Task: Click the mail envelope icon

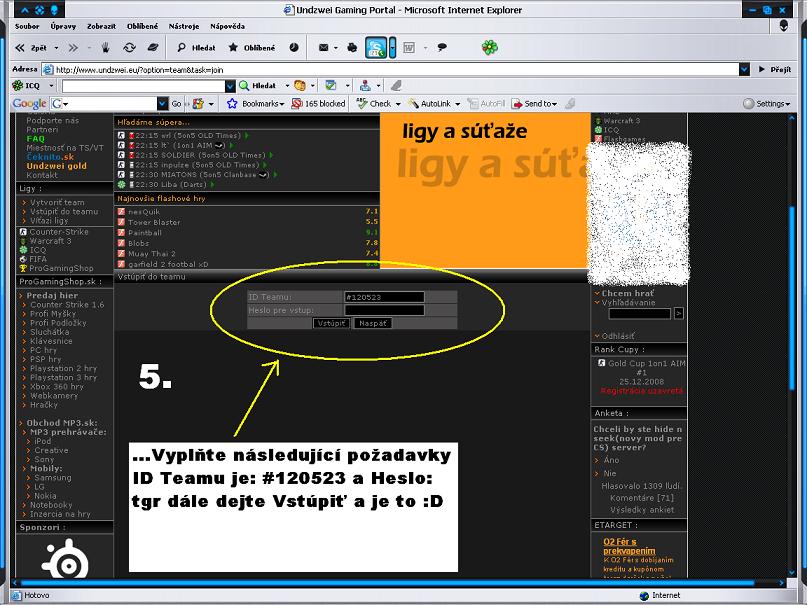Action: click(x=323, y=48)
